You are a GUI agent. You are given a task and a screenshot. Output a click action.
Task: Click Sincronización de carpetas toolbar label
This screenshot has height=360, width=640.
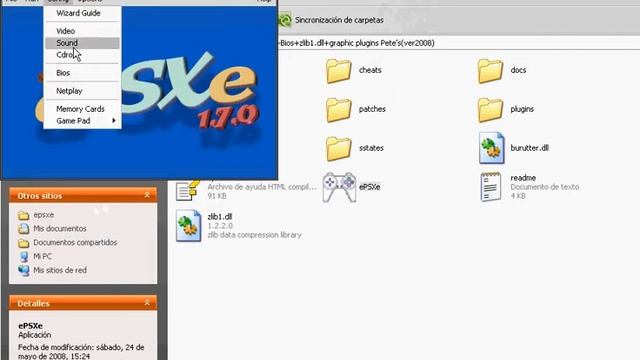click(x=339, y=20)
